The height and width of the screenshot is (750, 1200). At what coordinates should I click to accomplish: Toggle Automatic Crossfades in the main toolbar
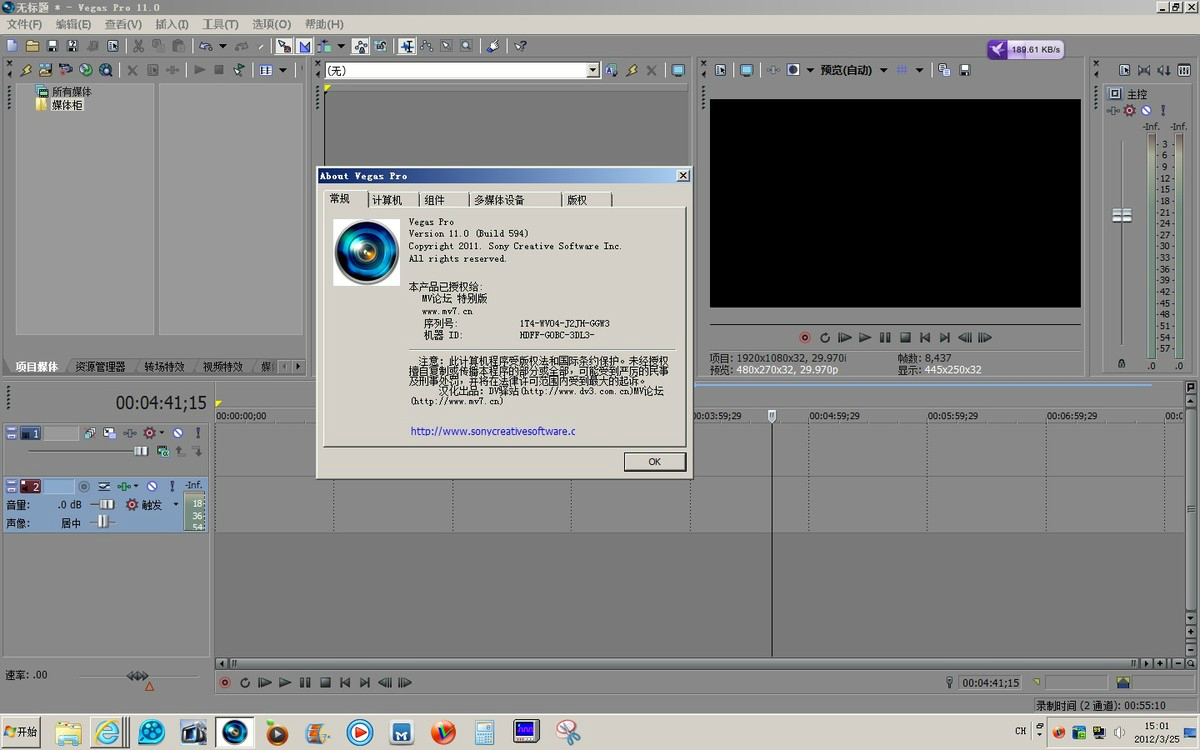[x=304, y=46]
